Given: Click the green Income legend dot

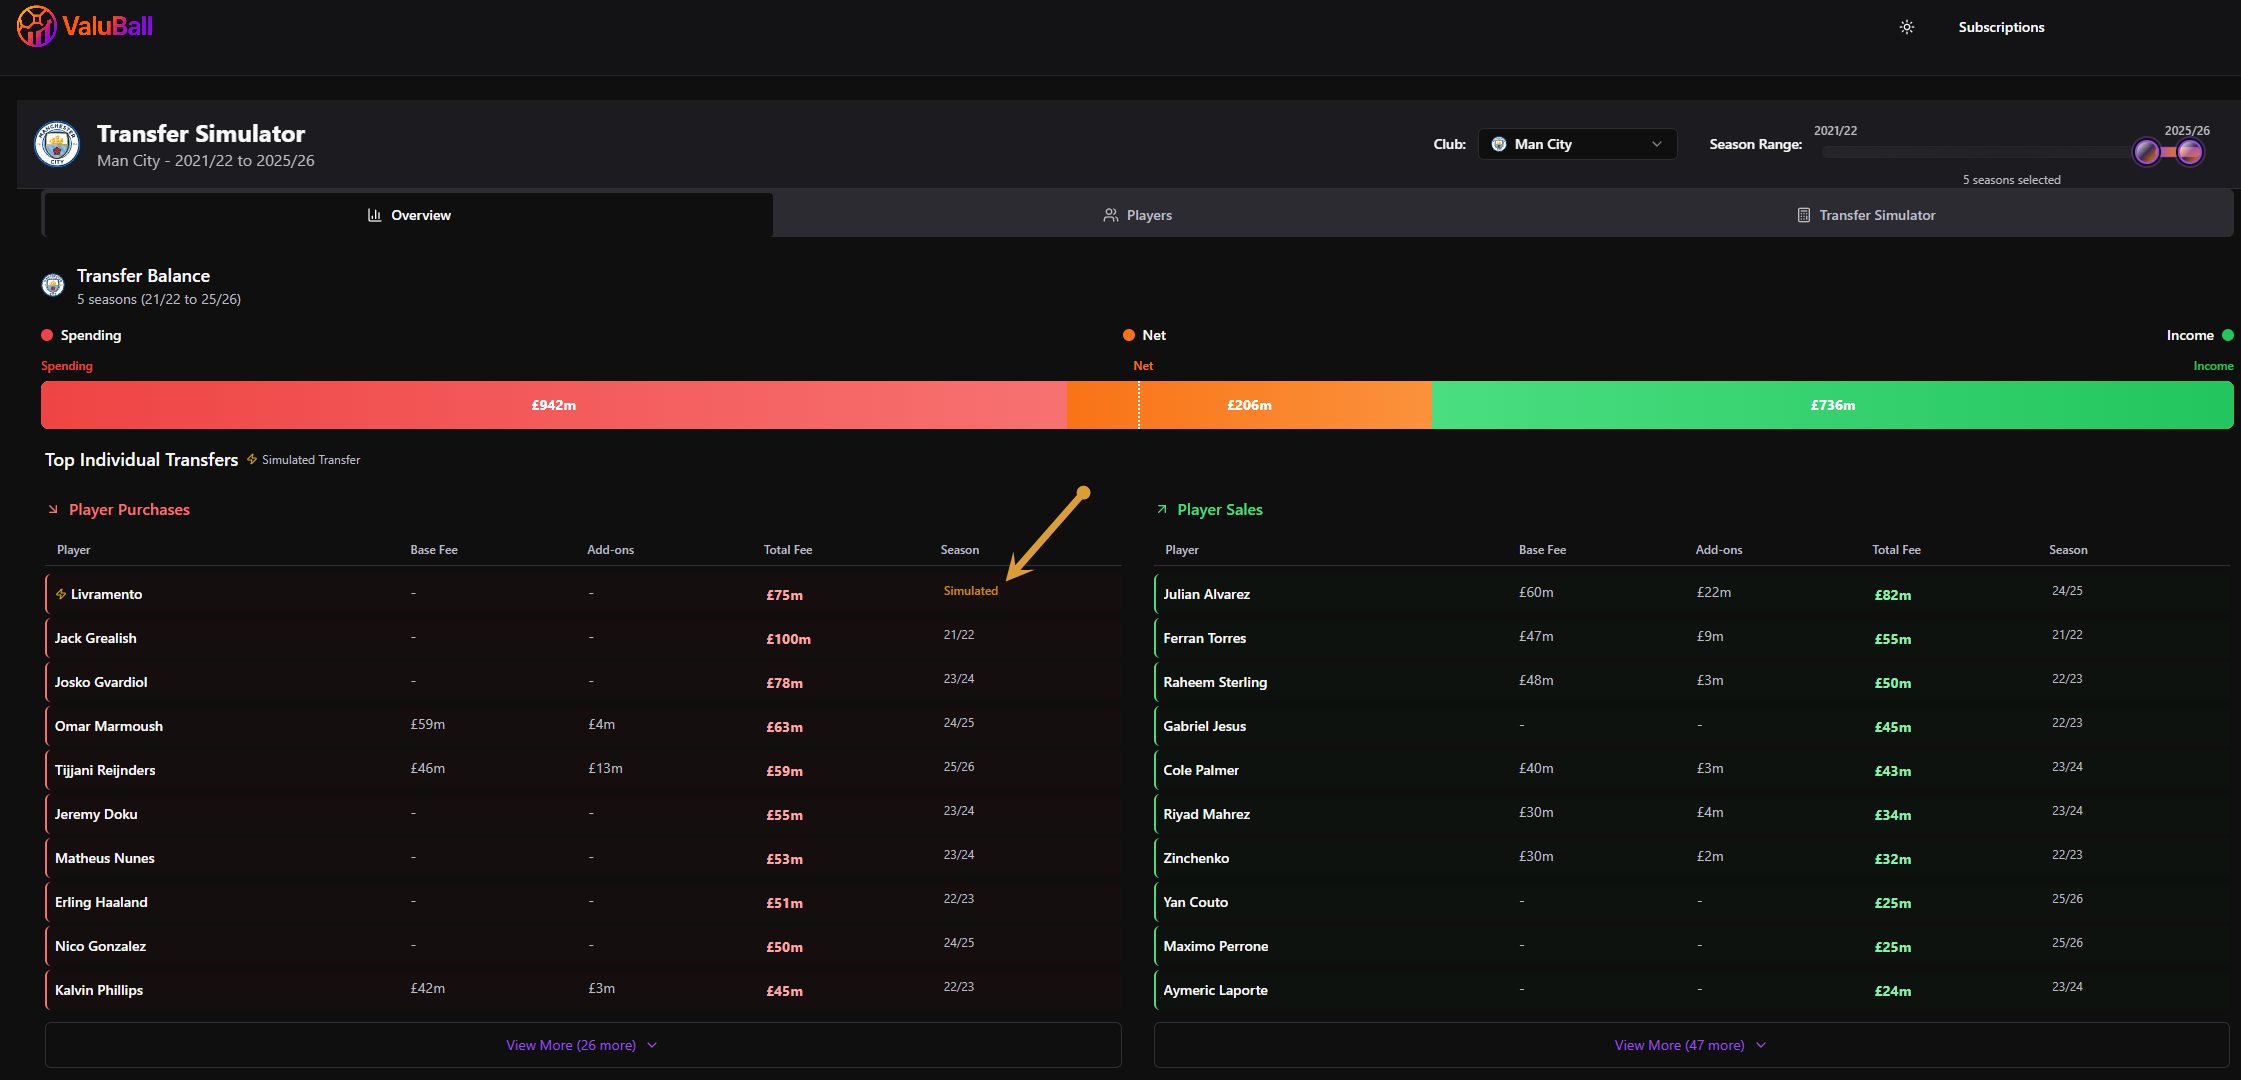Looking at the screenshot, I should (2227, 335).
